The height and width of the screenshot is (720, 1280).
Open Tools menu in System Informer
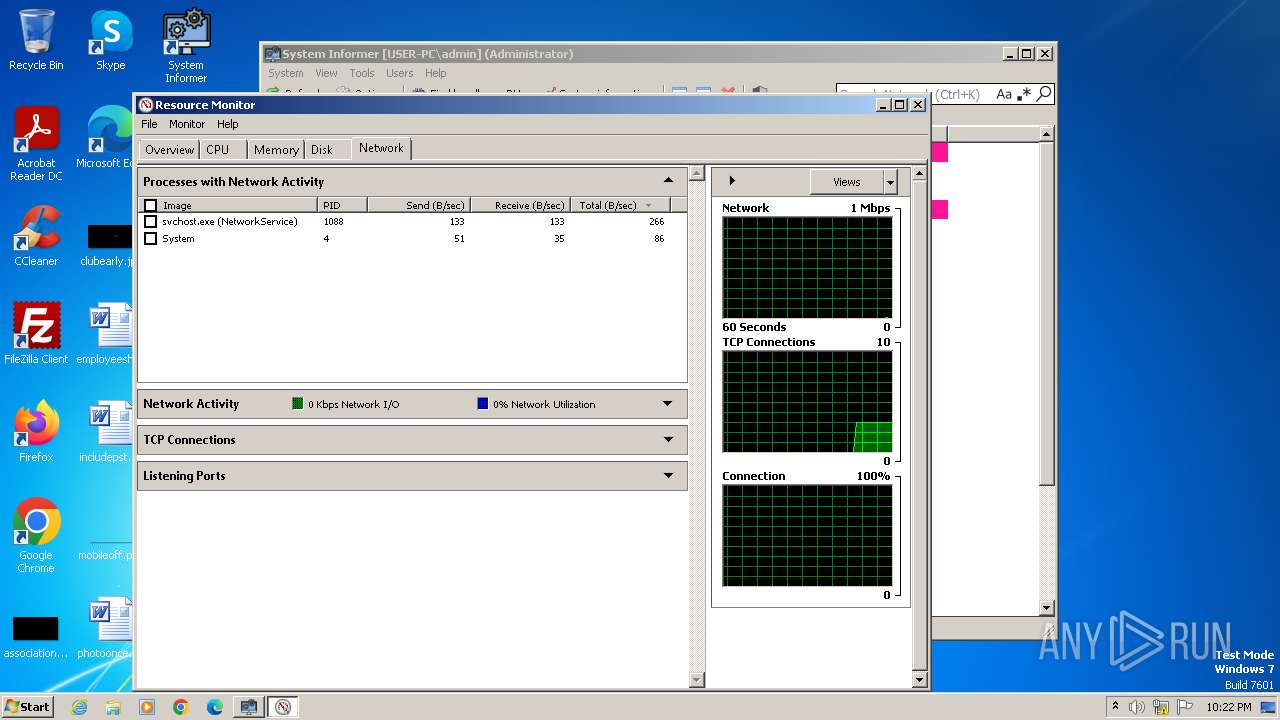click(362, 73)
